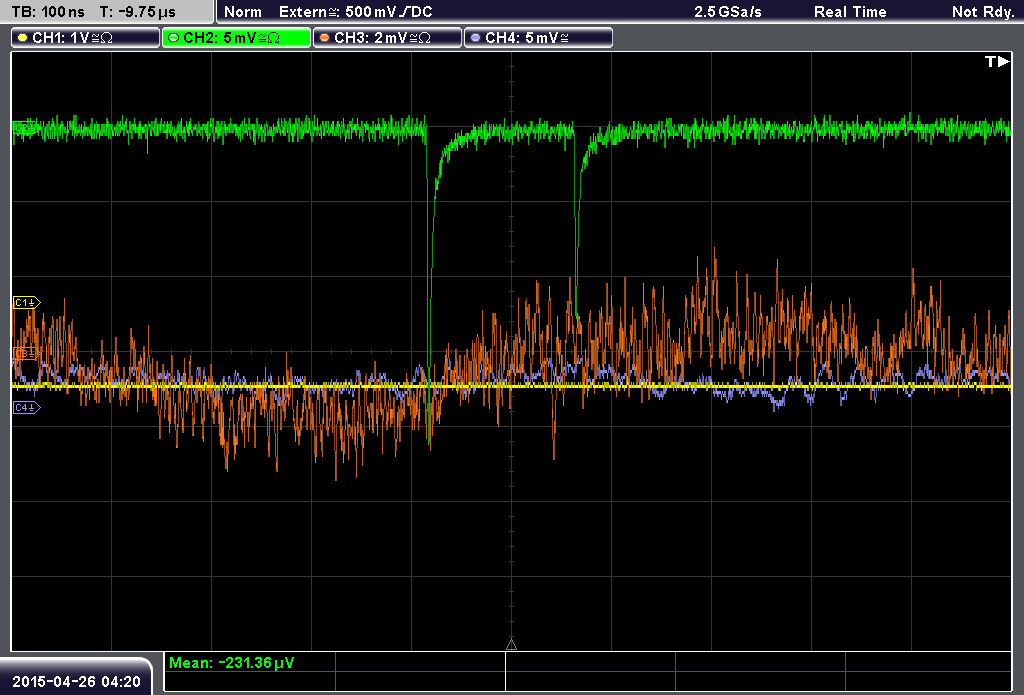Click the orange CH3 indicator dot
Viewport: 1024px width, 695px height.
[x=325, y=38]
